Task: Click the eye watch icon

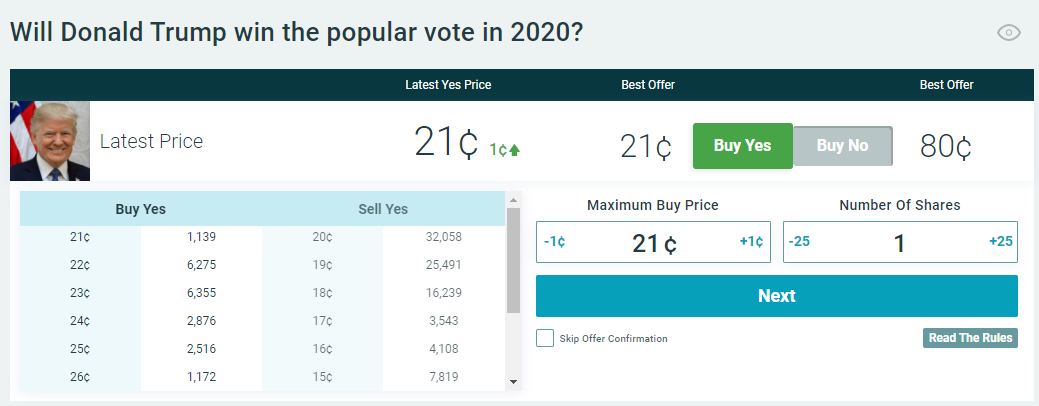Action: [x=1009, y=32]
